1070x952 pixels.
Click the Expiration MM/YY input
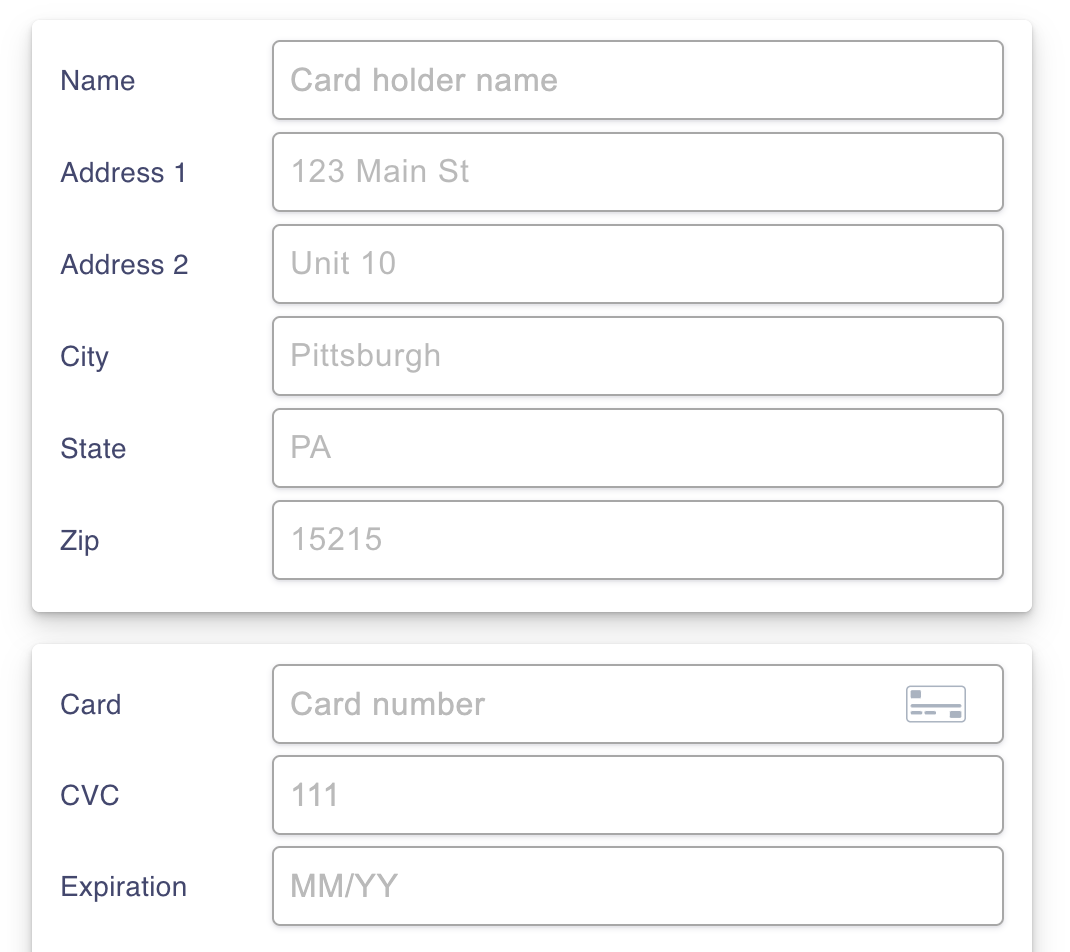coord(638,886)
